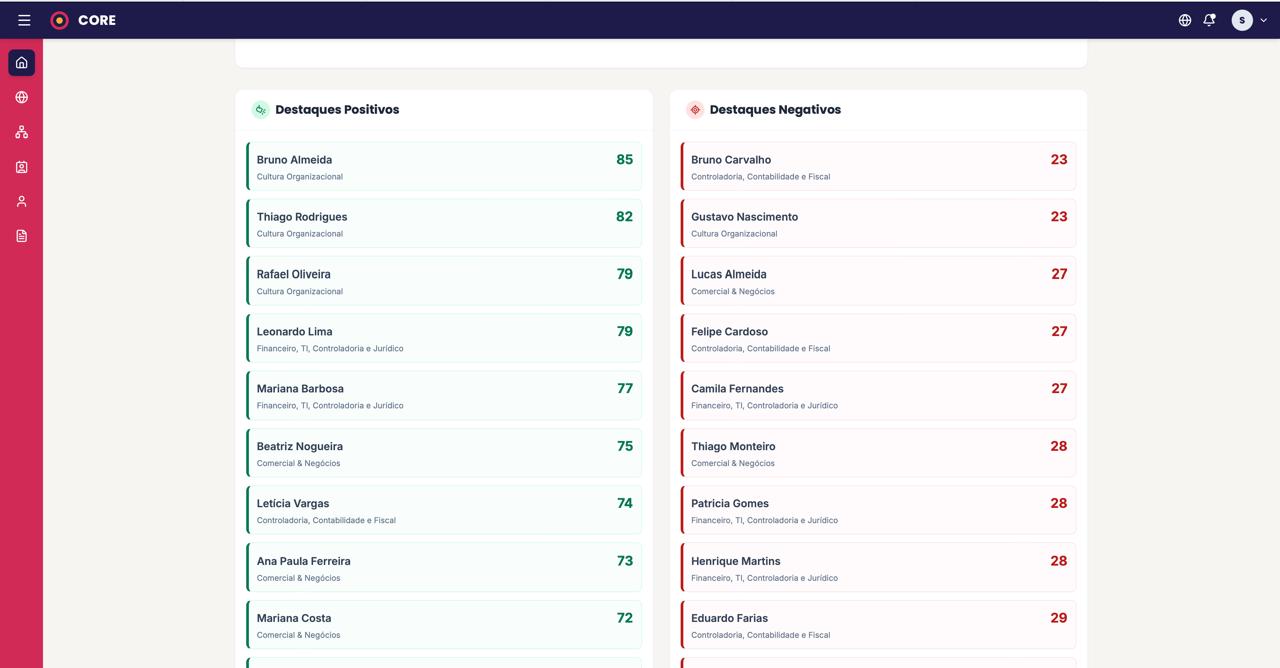Expand the user account dropdown chevron

tap(1264, 20)
